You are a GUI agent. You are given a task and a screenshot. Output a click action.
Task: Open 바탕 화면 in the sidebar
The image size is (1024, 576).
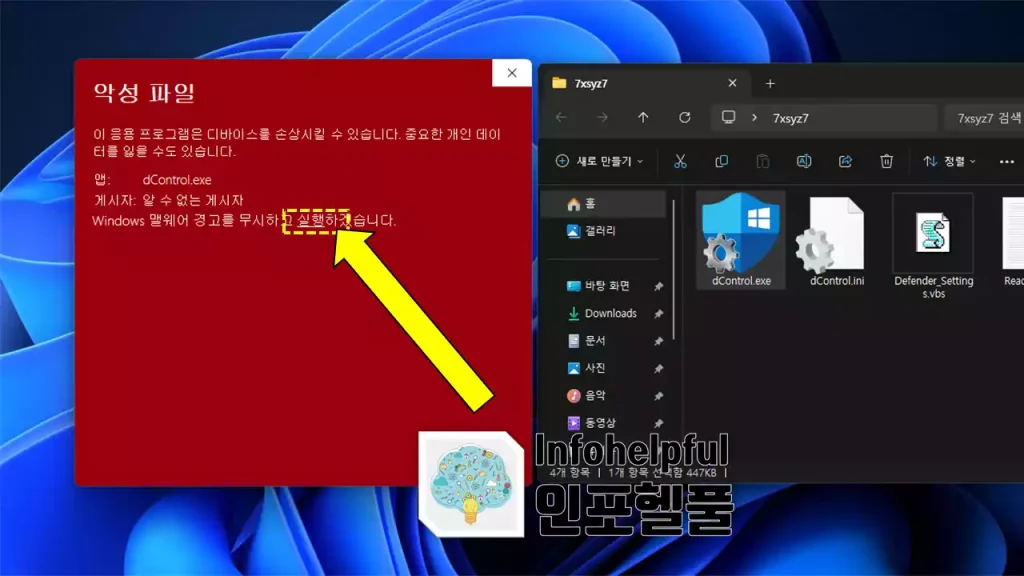pyautogui.click(x=607, y=286)
